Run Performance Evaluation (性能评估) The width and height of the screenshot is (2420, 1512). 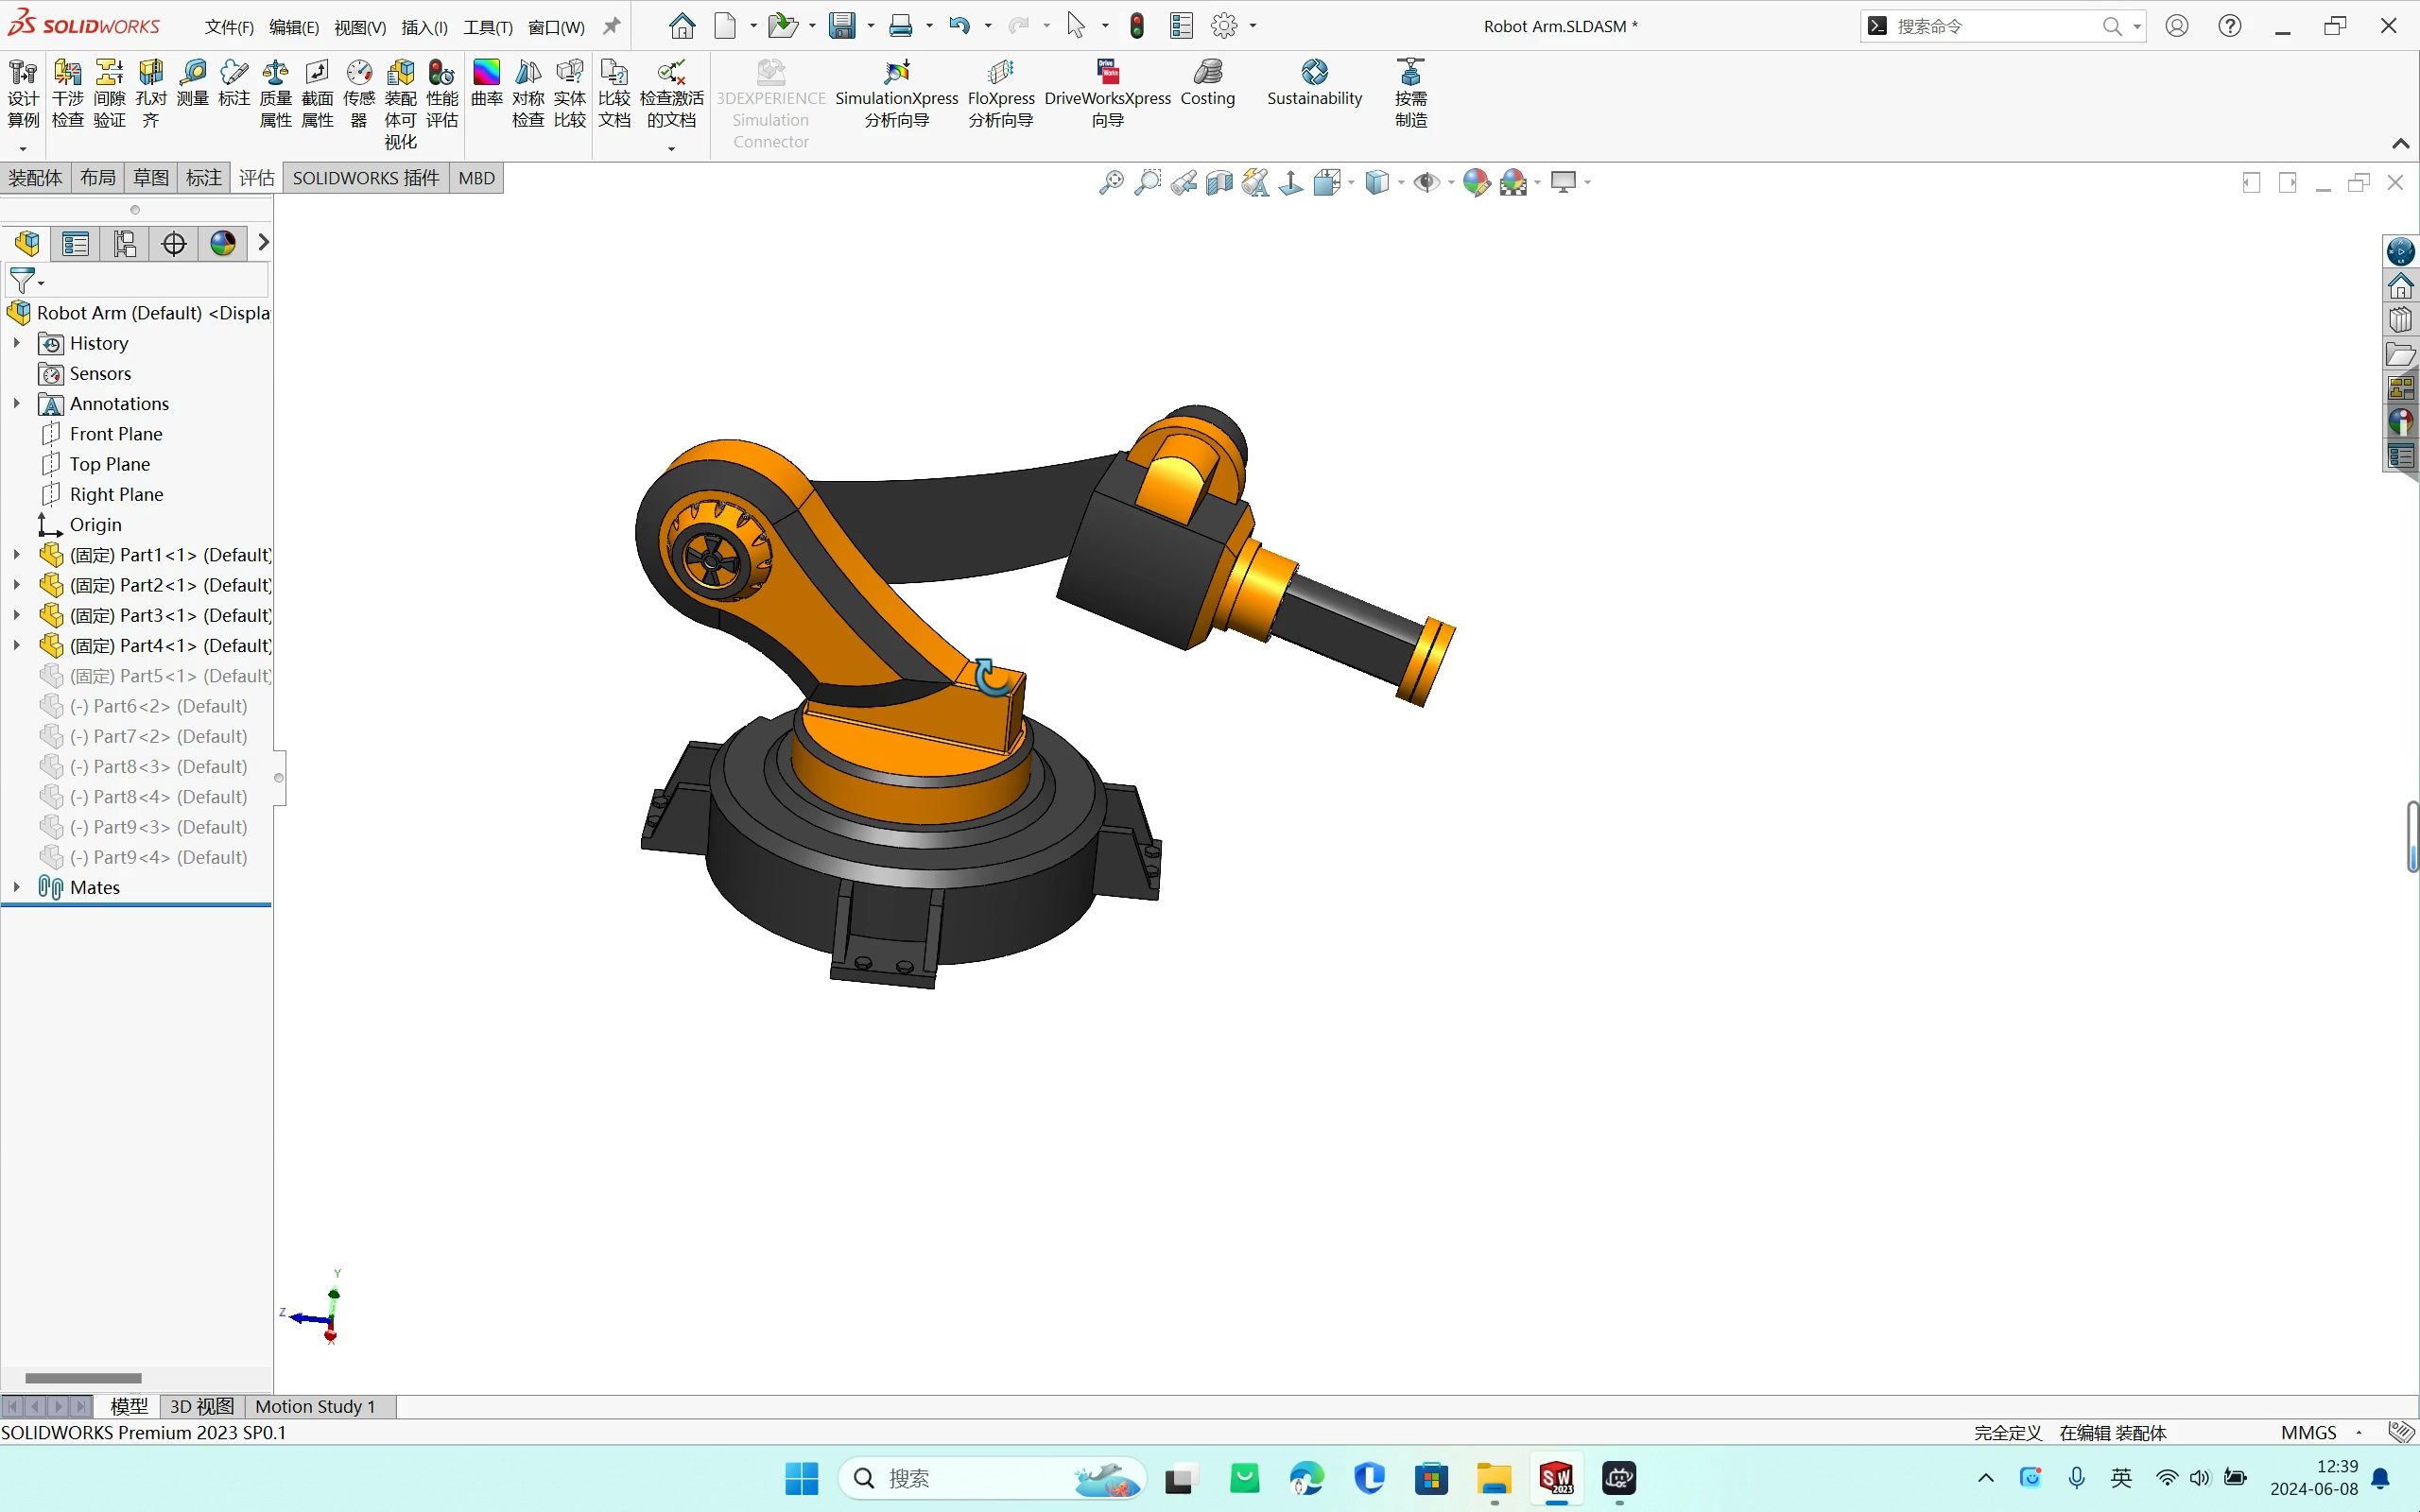(x=442, y=93)
